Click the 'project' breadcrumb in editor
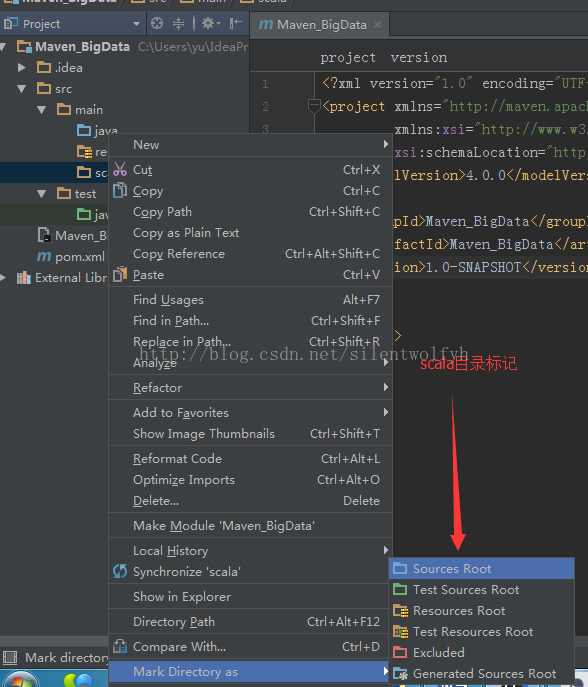 pos(348,57)
